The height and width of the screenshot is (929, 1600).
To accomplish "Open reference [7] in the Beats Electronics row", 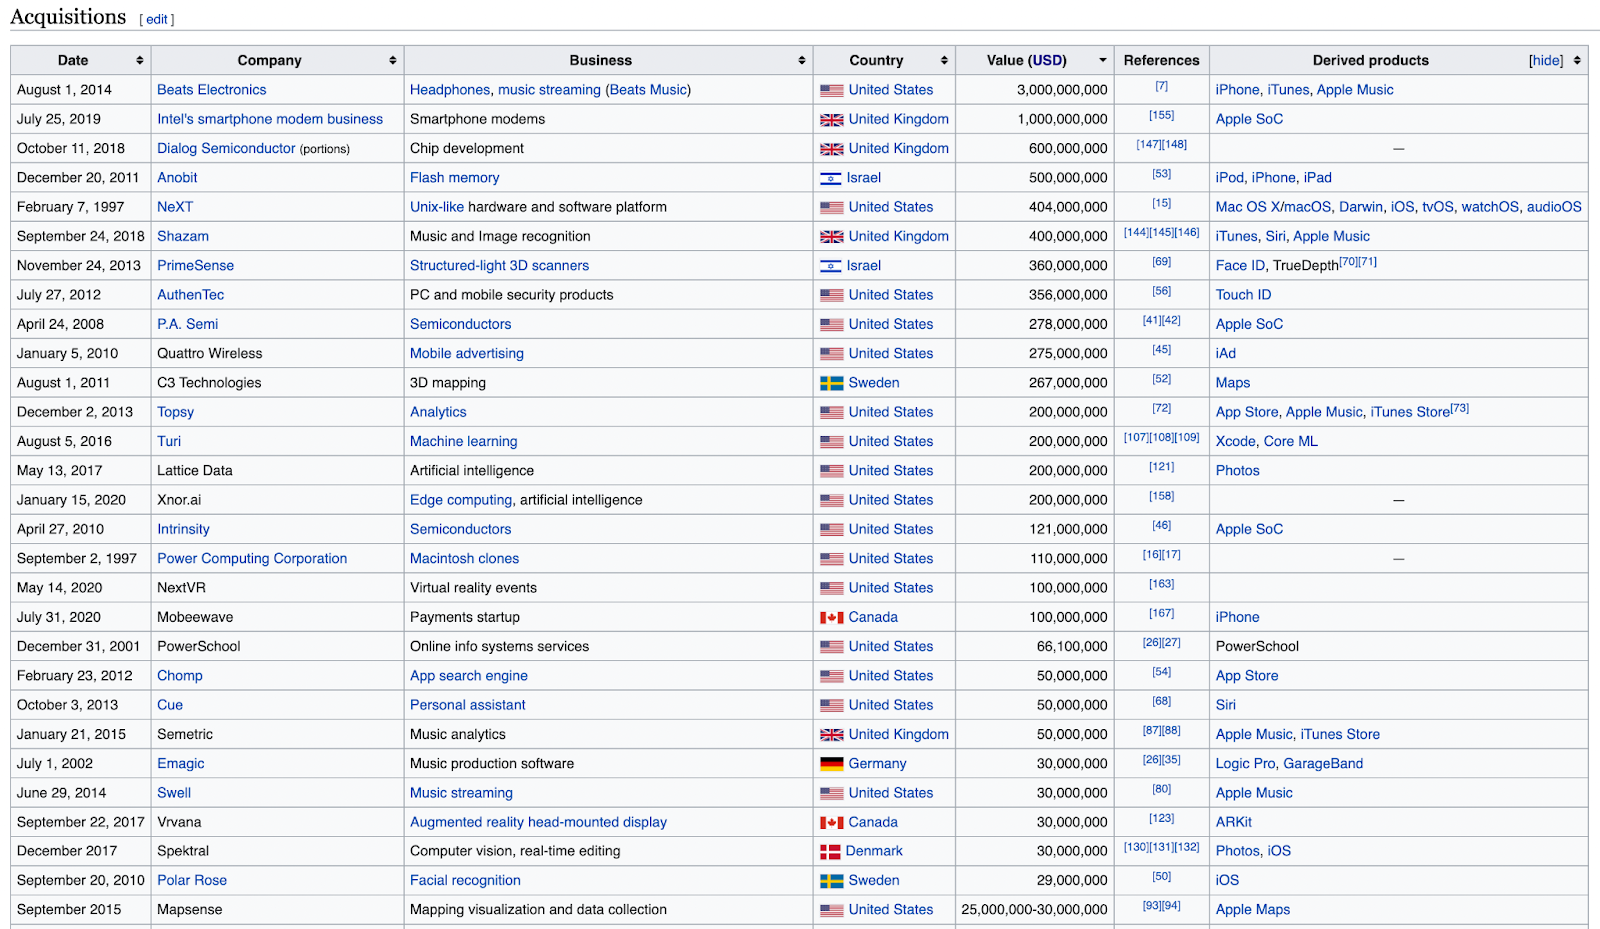I will (x=1161, y=87).
